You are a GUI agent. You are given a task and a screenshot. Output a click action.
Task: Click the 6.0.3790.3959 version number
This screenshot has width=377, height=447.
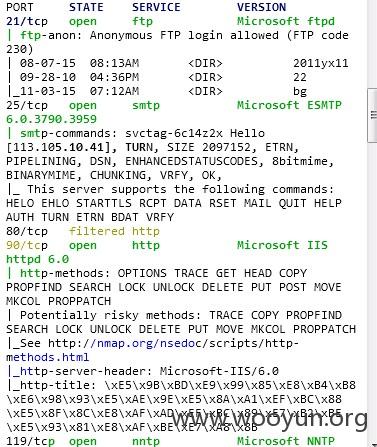click(51, 119)
